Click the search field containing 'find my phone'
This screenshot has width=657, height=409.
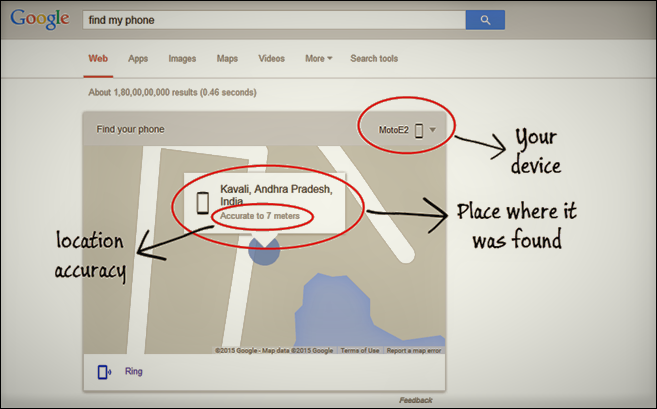(x=274, y=20)
